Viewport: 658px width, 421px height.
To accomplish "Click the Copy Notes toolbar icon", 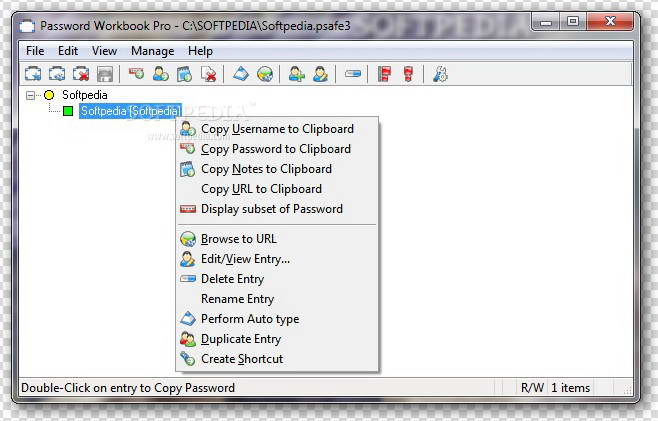I will [184, 74].
